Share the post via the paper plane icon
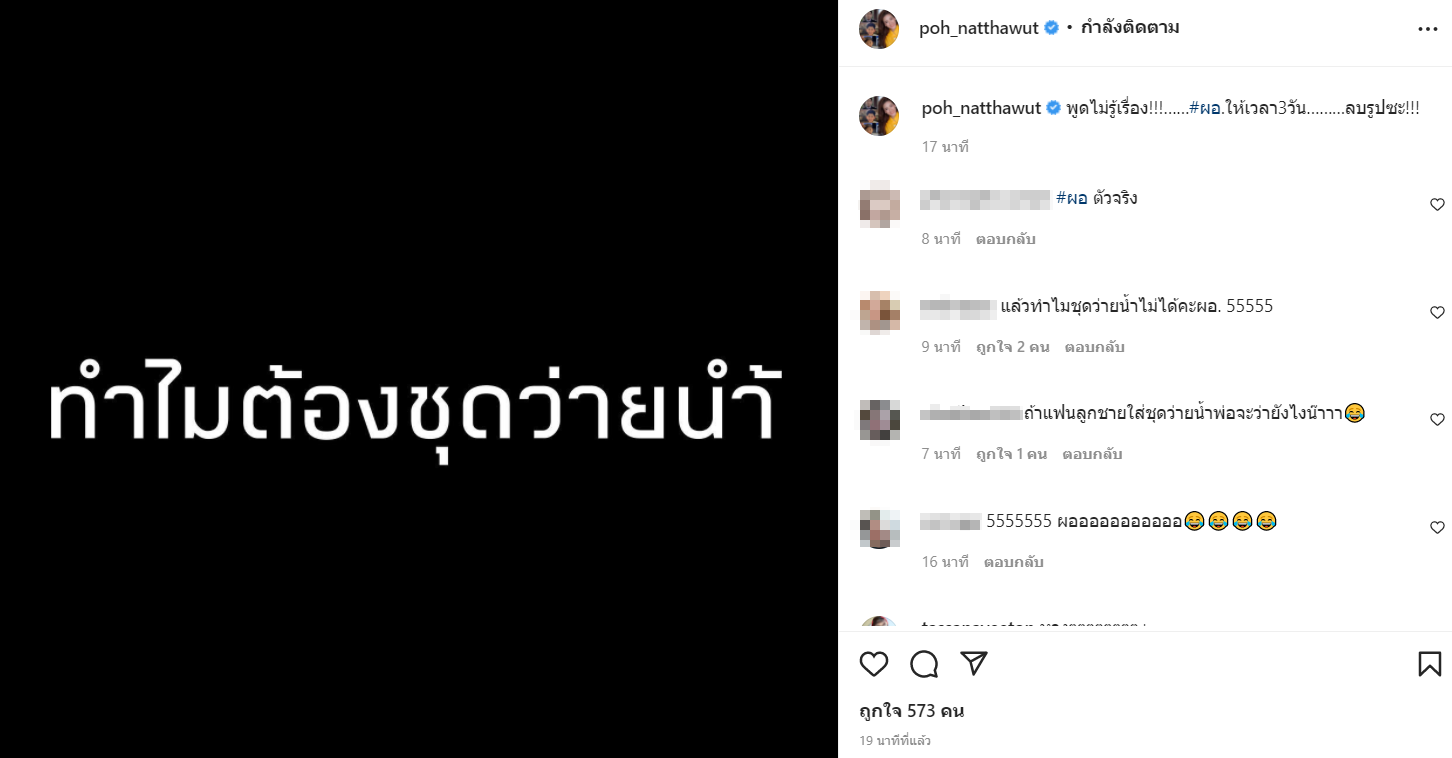 click(974, 664)
